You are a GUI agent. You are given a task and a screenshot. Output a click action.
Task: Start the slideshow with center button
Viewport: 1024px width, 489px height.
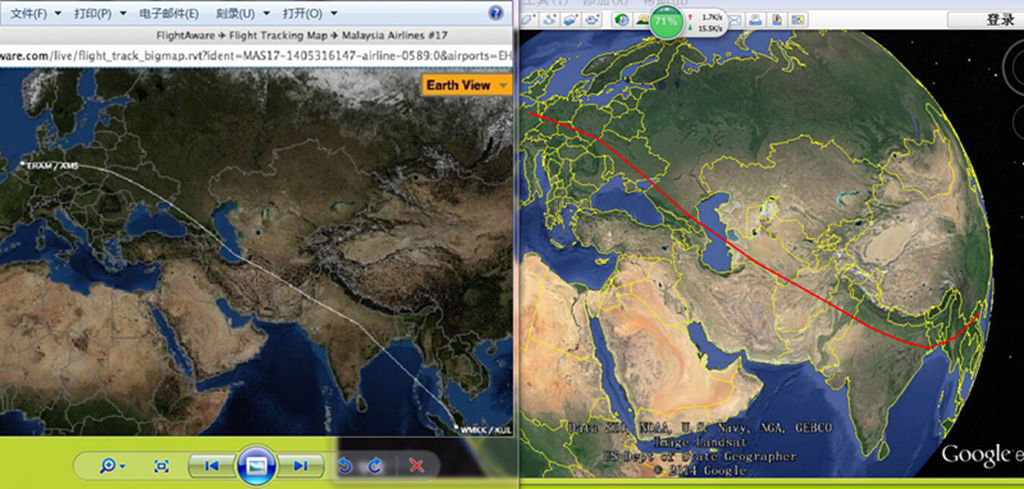[x=256, y=465]
